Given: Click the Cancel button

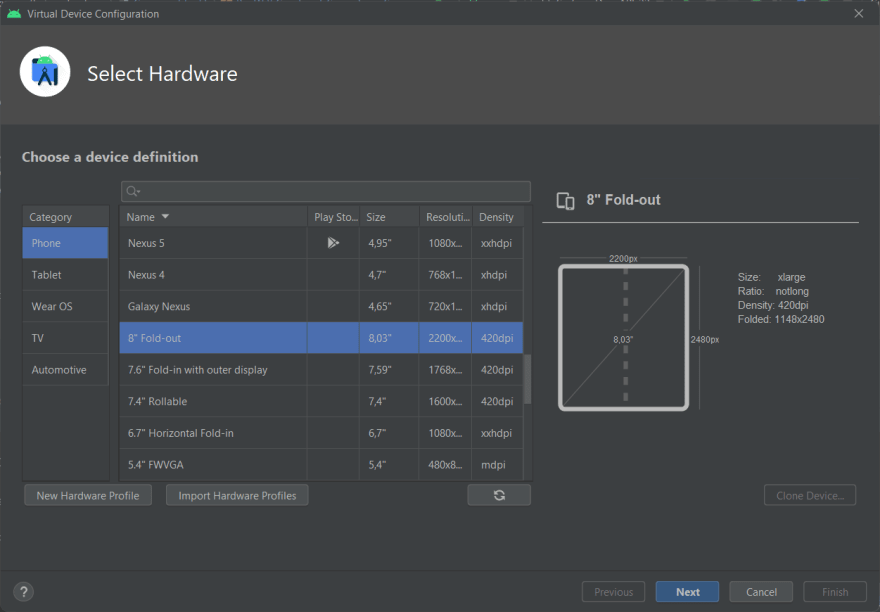Looking at the screenshot, I should coord(761,592).
